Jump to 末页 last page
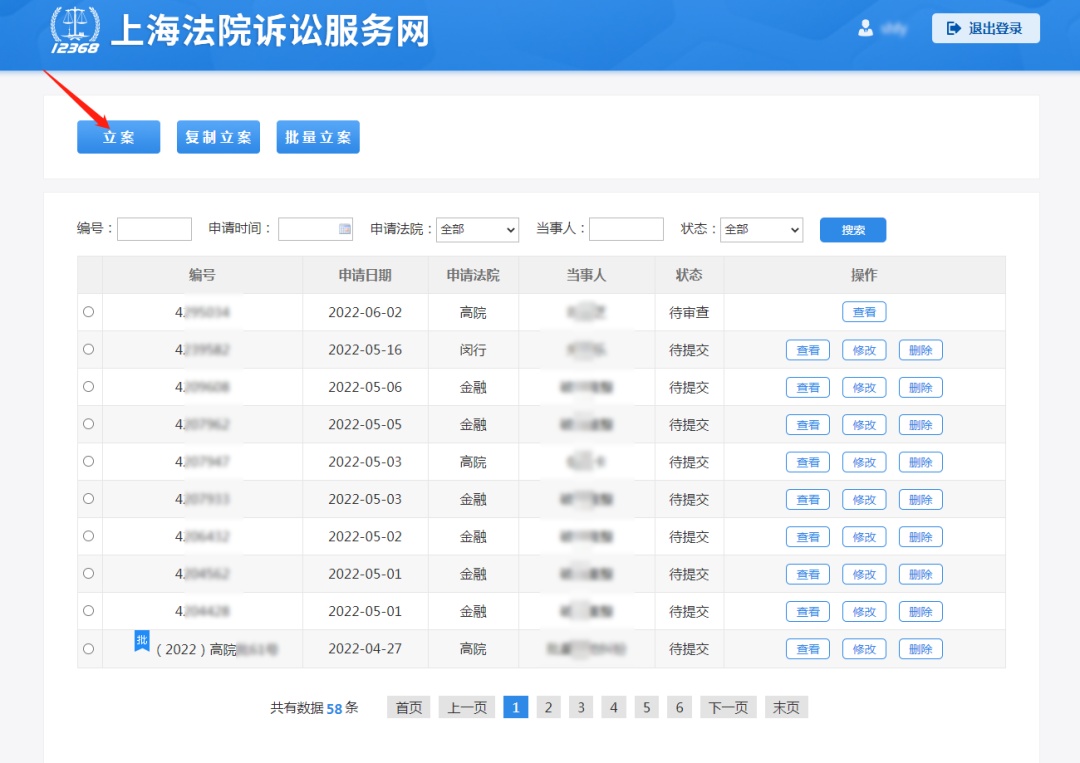The image size is (1080, 763). point(787,708)
